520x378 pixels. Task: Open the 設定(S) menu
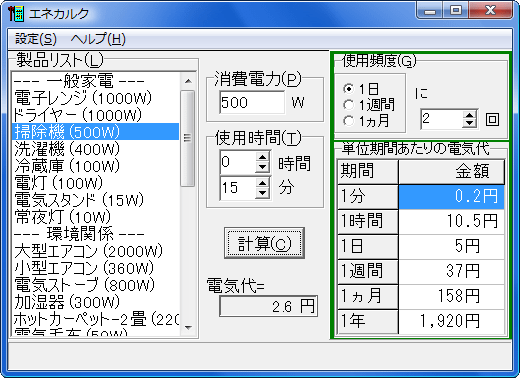[36, 39]
